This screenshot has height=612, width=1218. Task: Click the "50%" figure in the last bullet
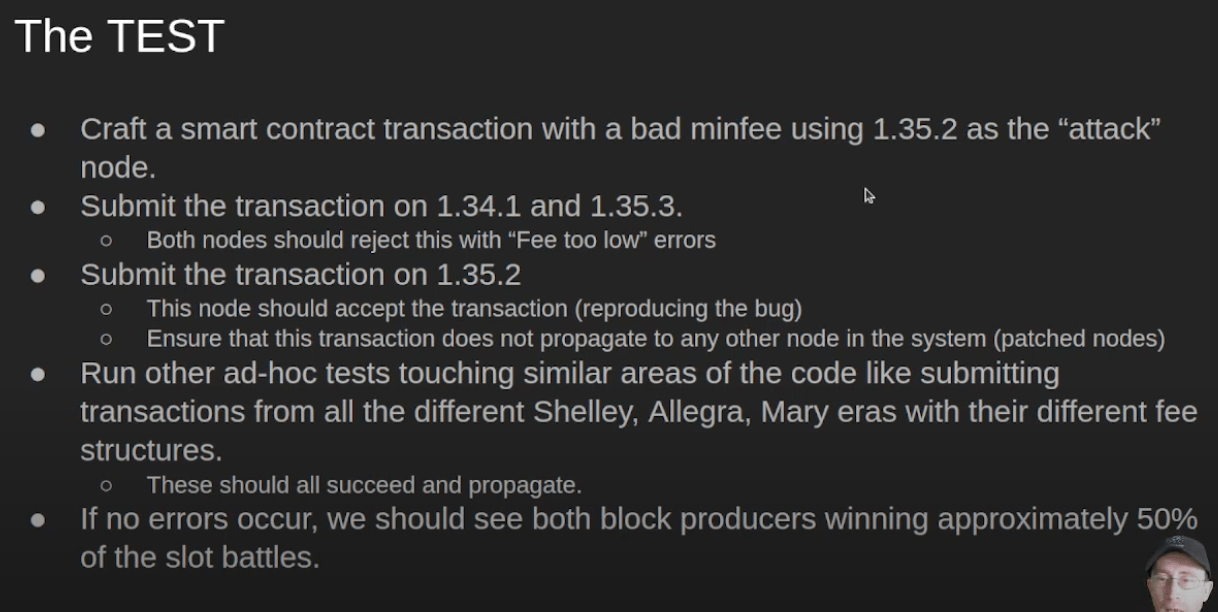pos(1166,519)
